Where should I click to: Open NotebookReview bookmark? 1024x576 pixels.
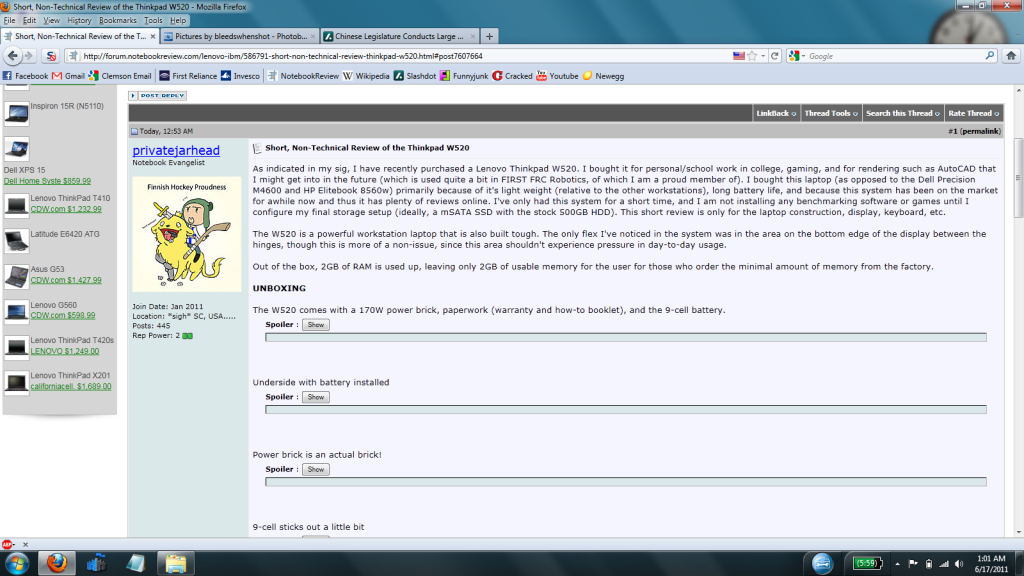(303, 76)
